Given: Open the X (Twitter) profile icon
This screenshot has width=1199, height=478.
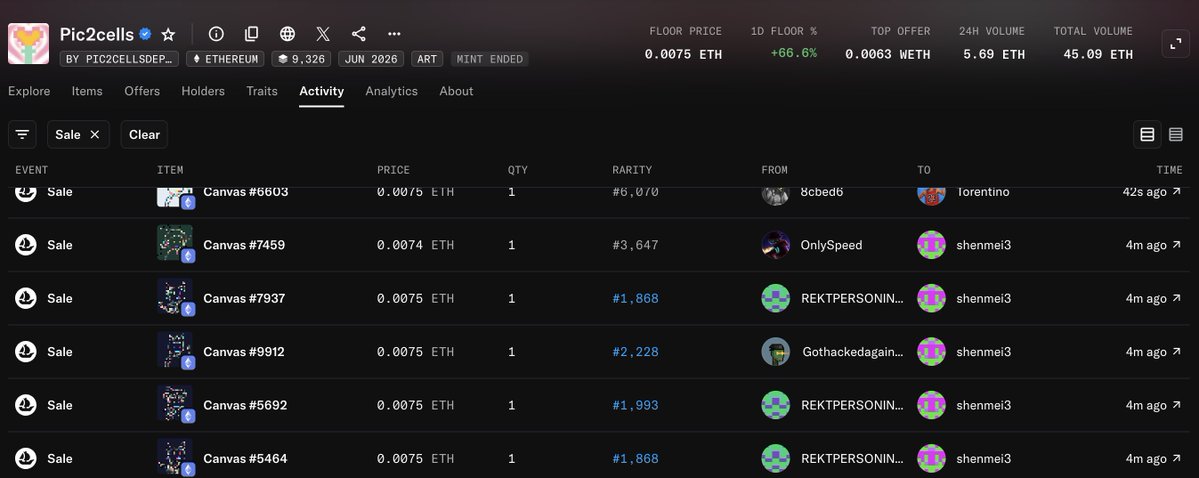Looking at the screenshot, I should 323,34.
